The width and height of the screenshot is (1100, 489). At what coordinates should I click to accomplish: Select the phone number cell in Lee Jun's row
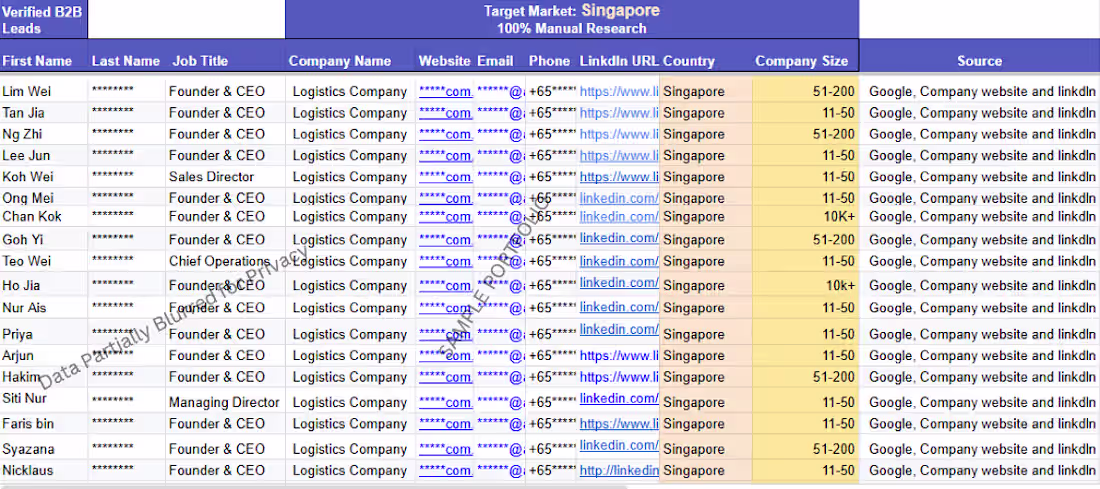click(551, 156)
